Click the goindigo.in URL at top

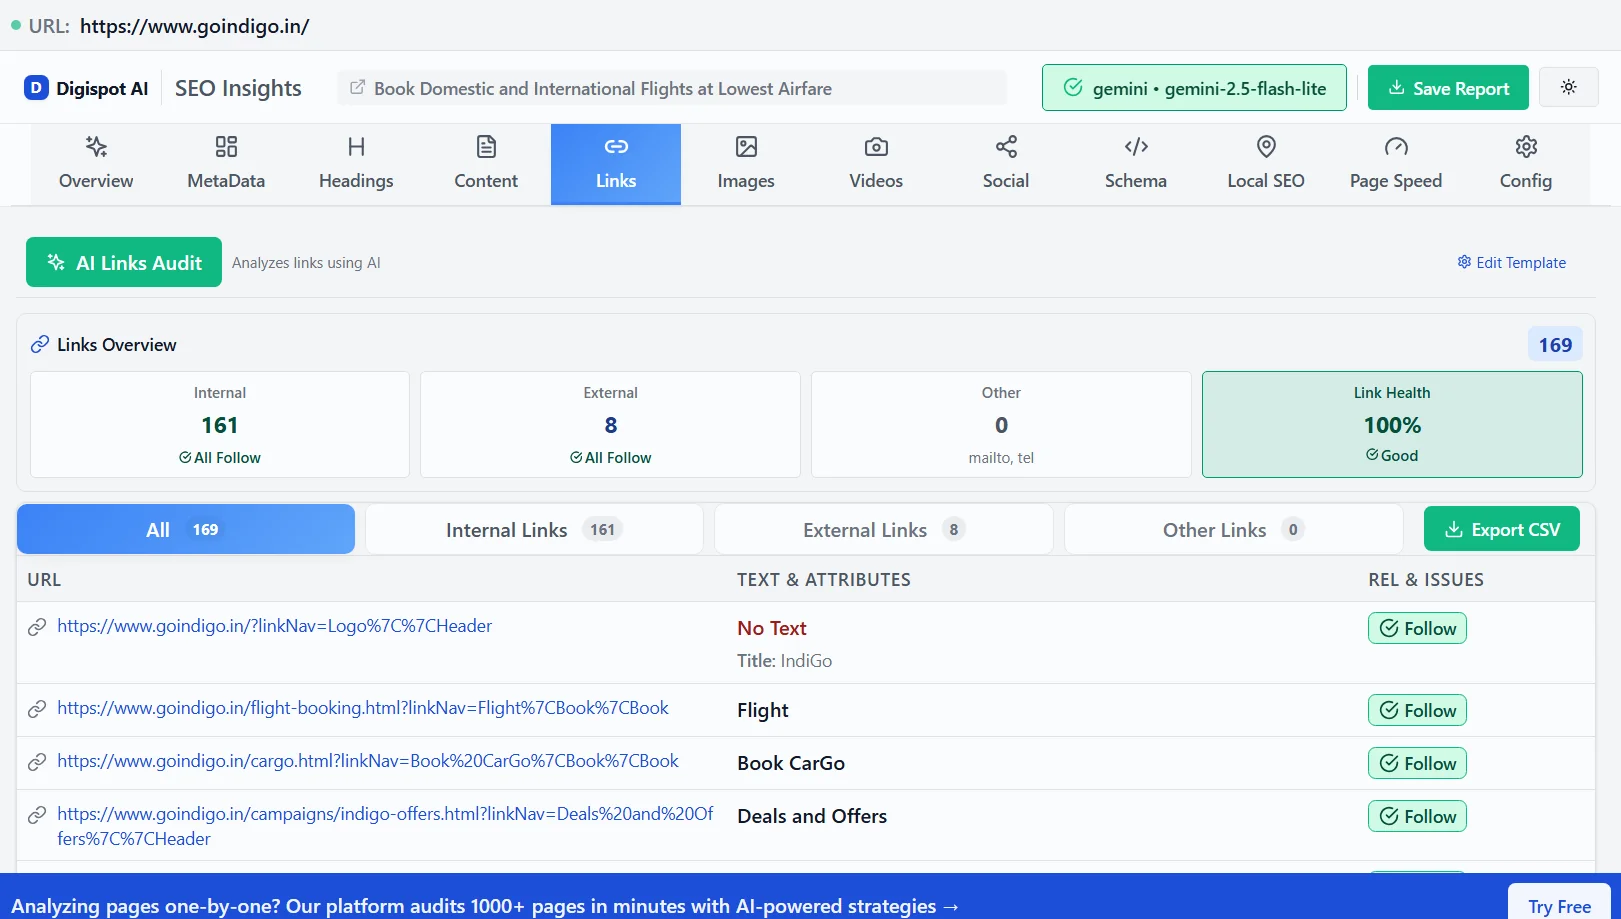pos(195,26)
